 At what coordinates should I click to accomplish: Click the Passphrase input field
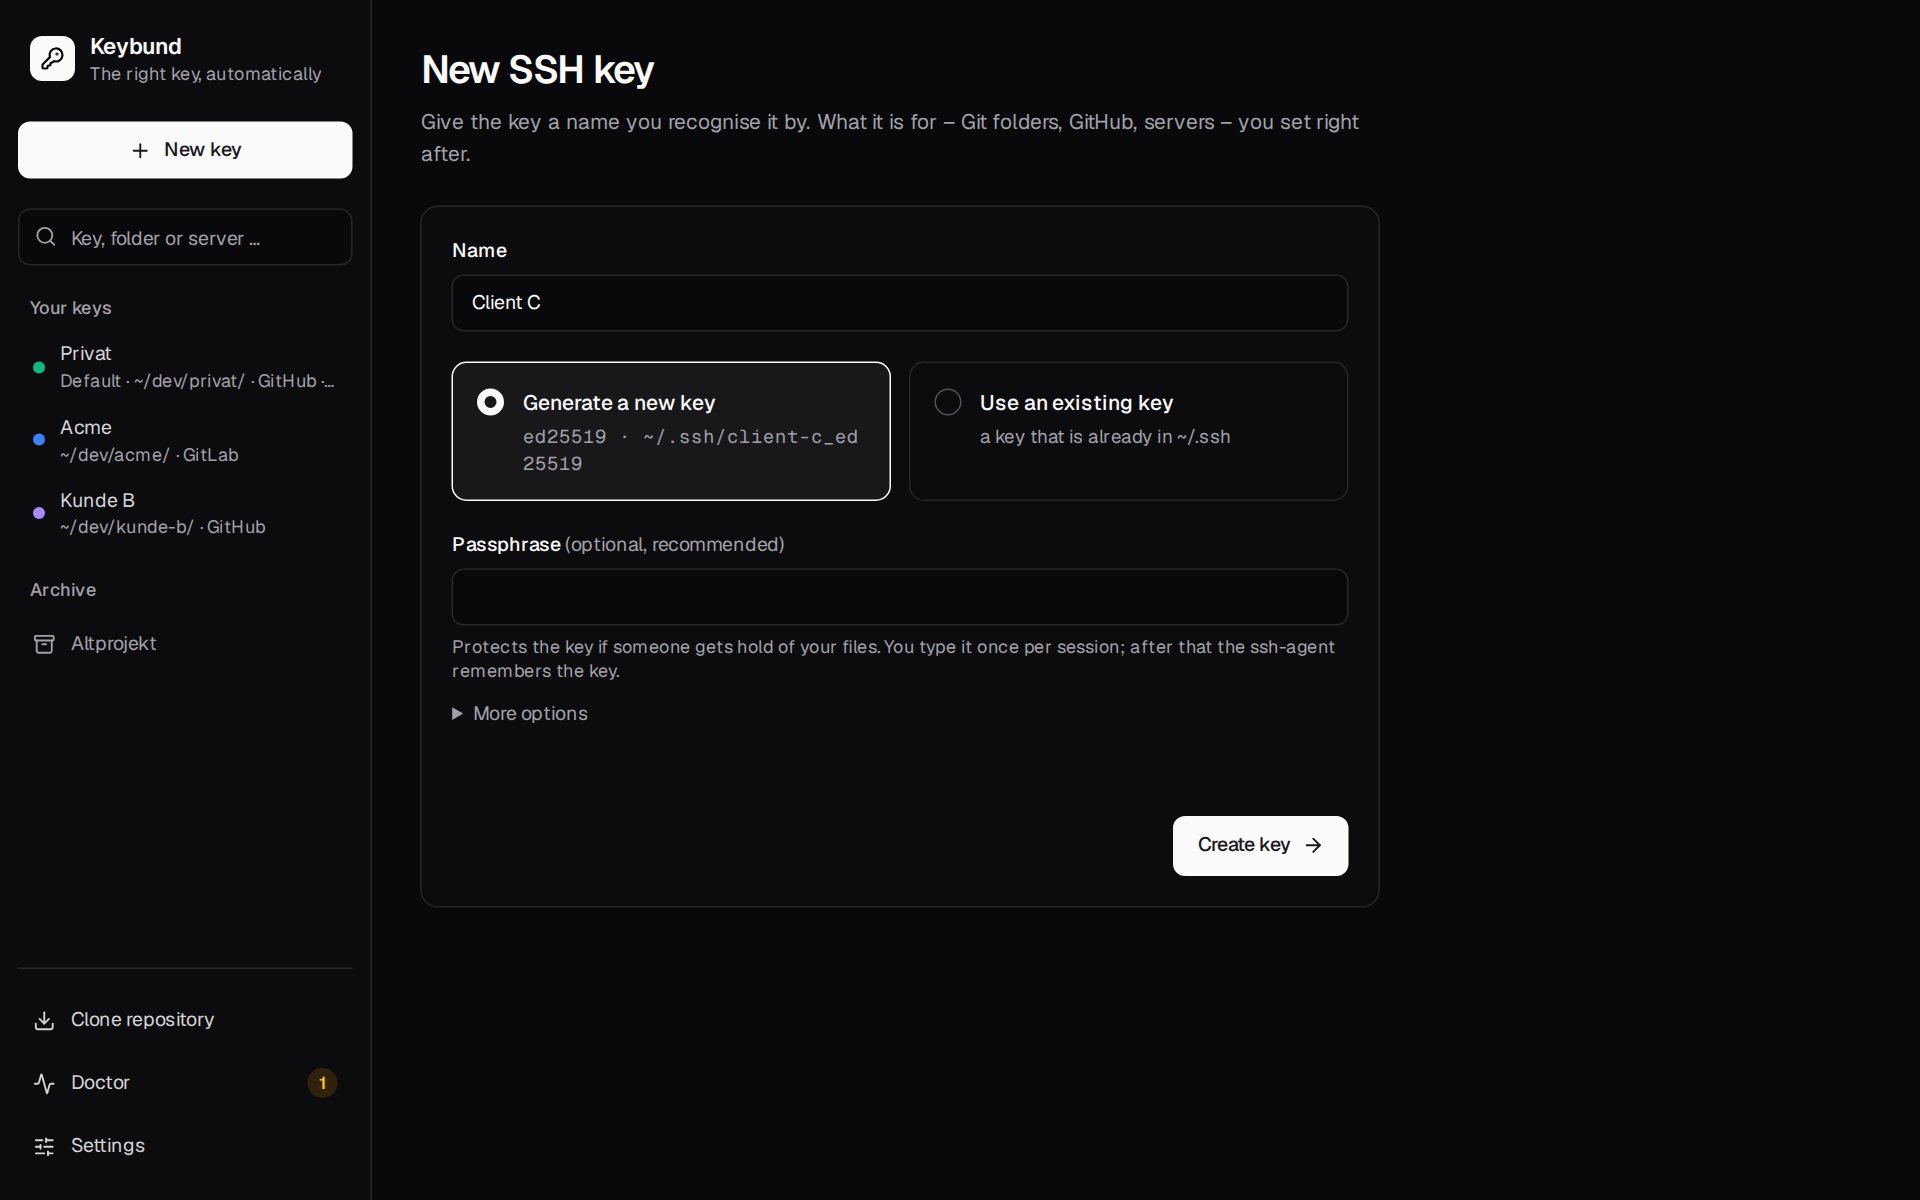click(x=900, y=597)
